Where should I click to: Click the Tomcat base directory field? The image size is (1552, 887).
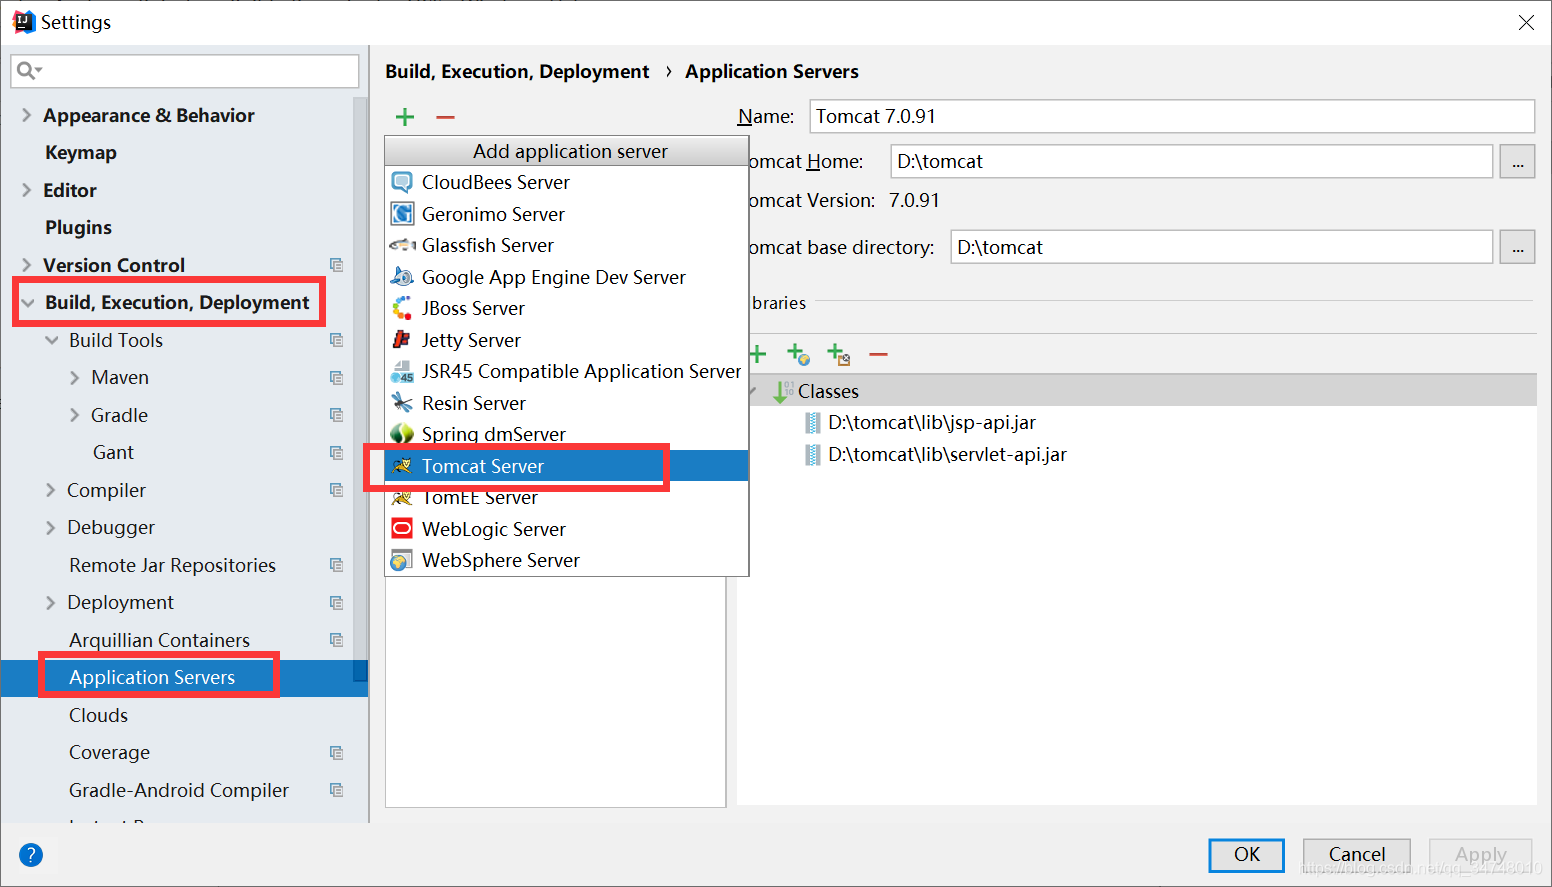tap(1222, 247)
